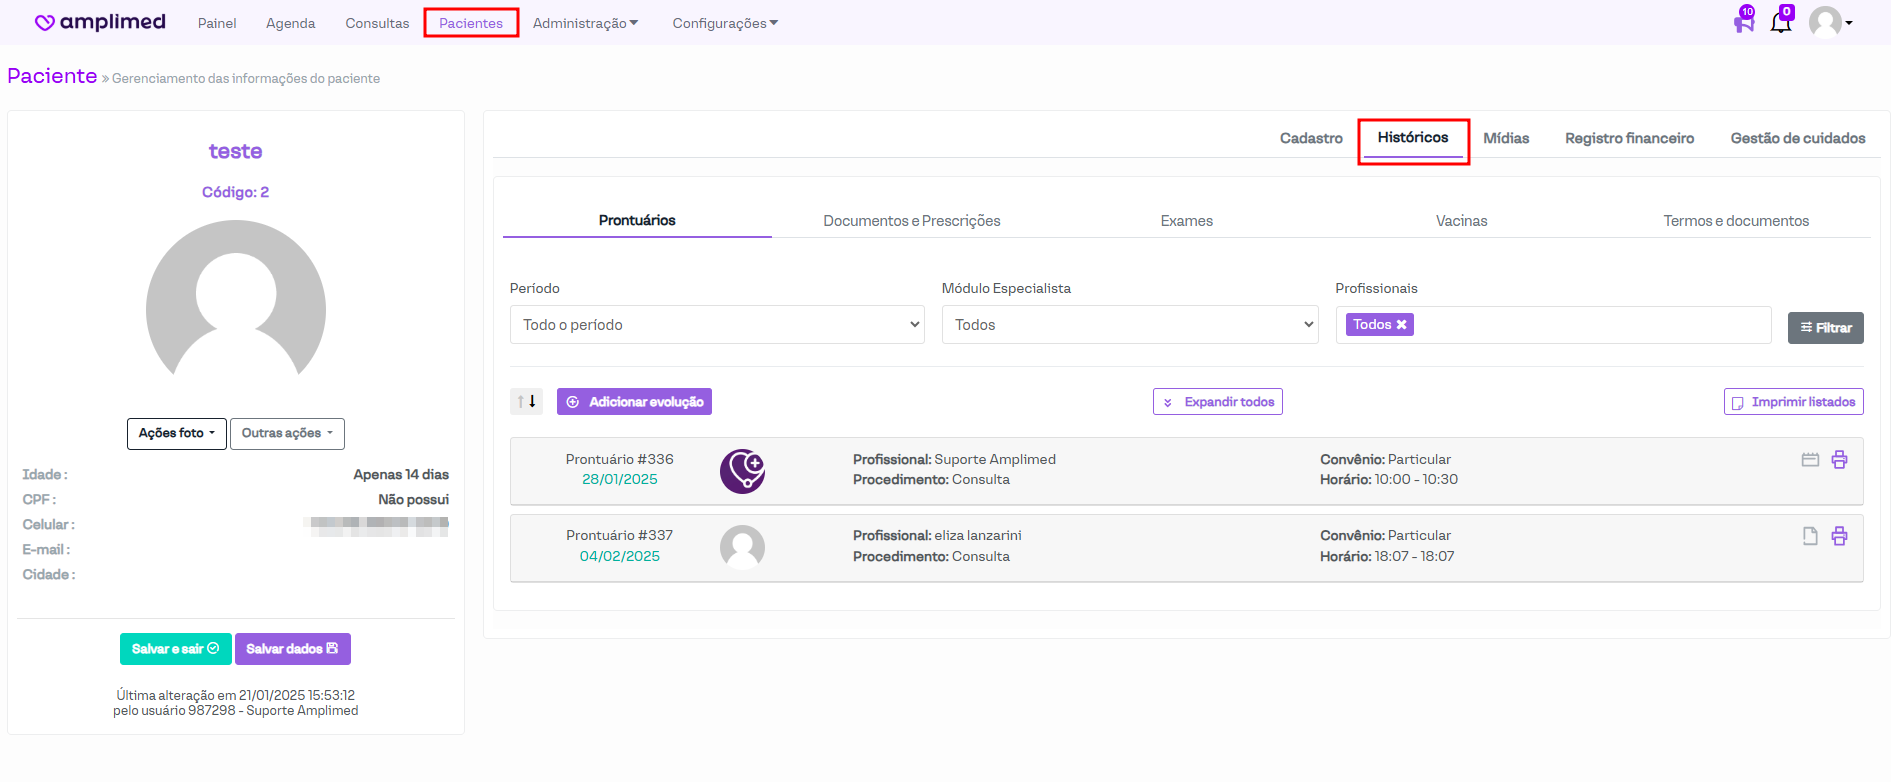Open the Módulo Especialista dropdown
Viewport: 1891px width, 782px height.
tap(1129, 325)
